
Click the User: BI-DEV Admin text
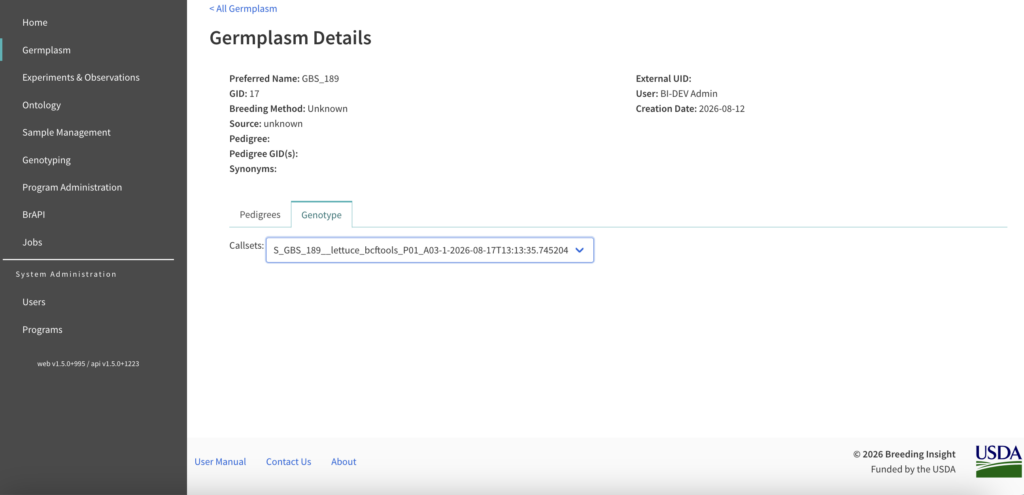[677, 93]
